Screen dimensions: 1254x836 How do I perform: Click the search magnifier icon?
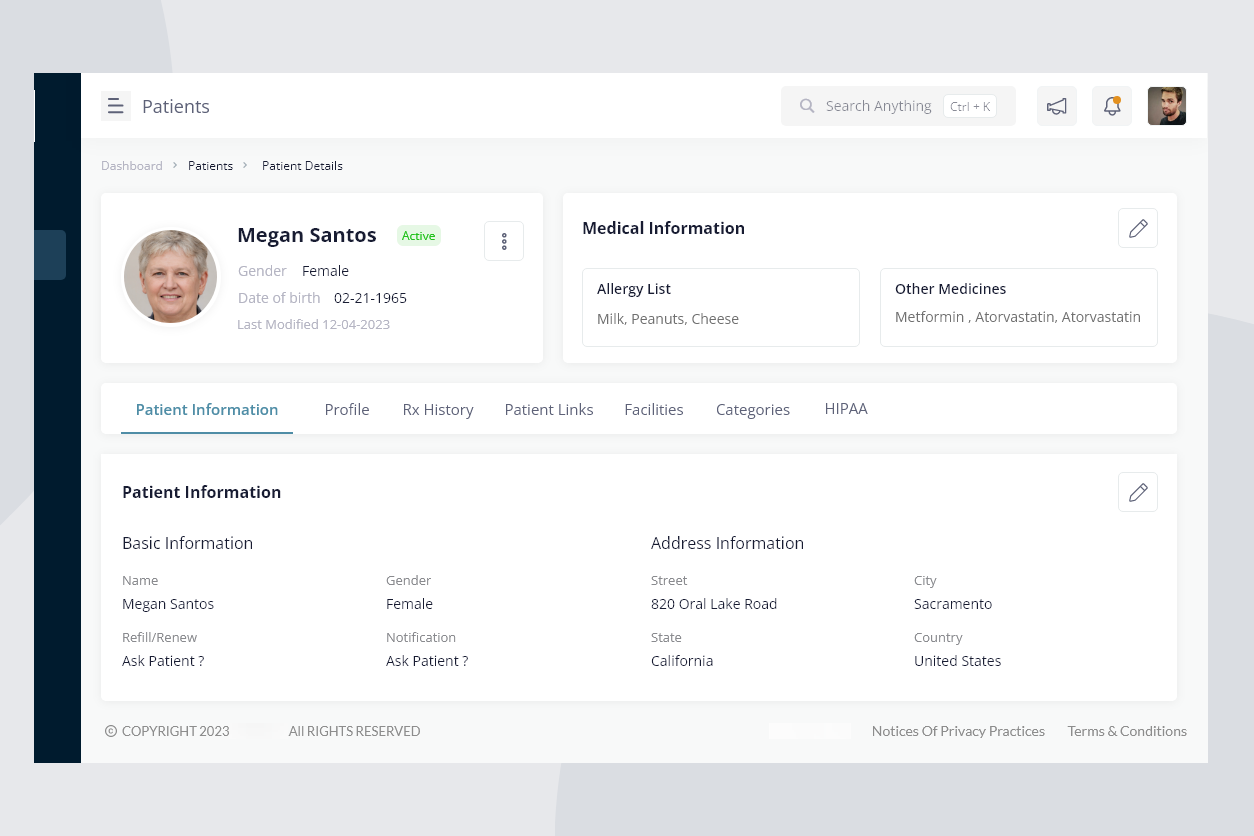pos(807,106)
